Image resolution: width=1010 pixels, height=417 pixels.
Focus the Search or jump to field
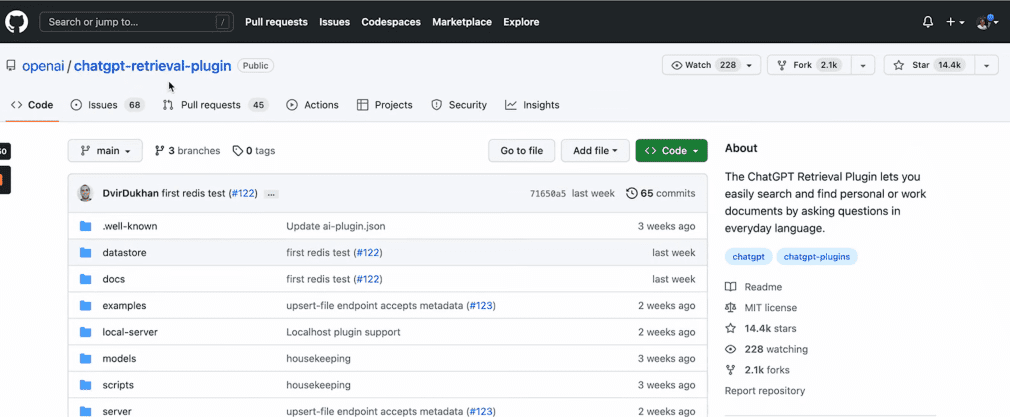click(135, 22)
